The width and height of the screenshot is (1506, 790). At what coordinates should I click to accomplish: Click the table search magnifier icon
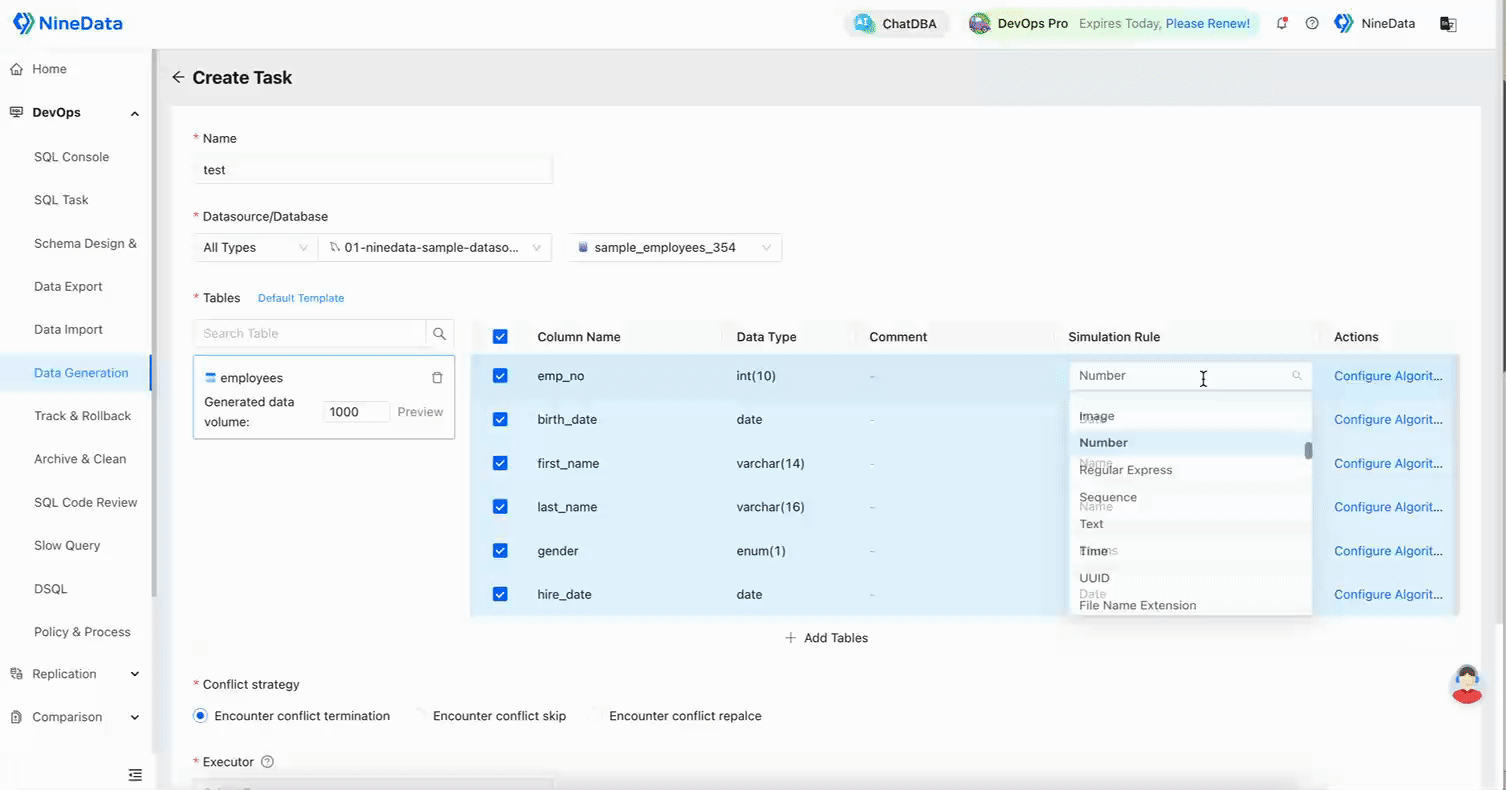(x=439, y=334)
